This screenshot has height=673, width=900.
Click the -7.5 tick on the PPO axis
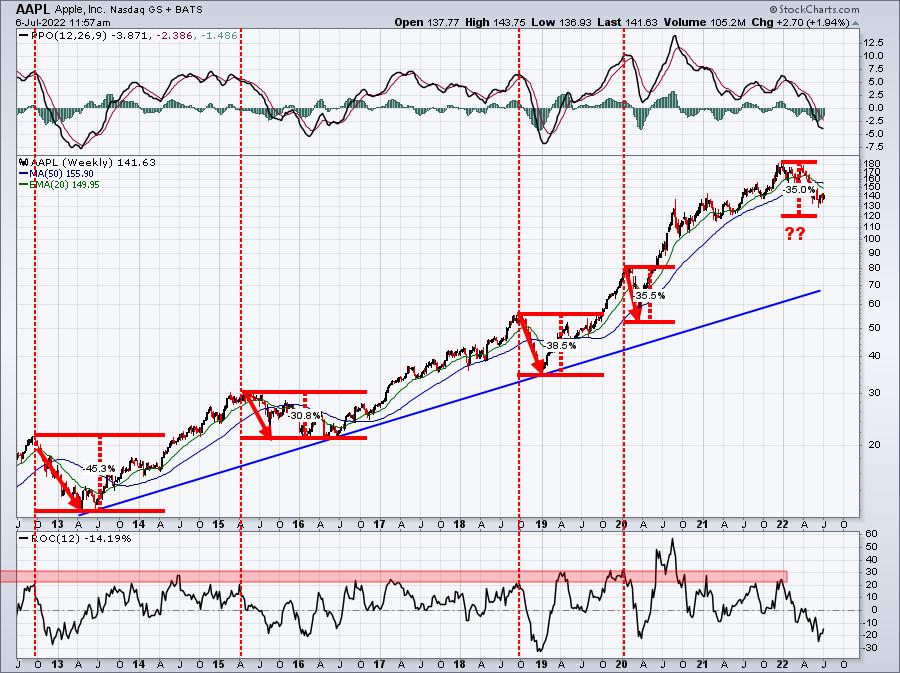872,146
